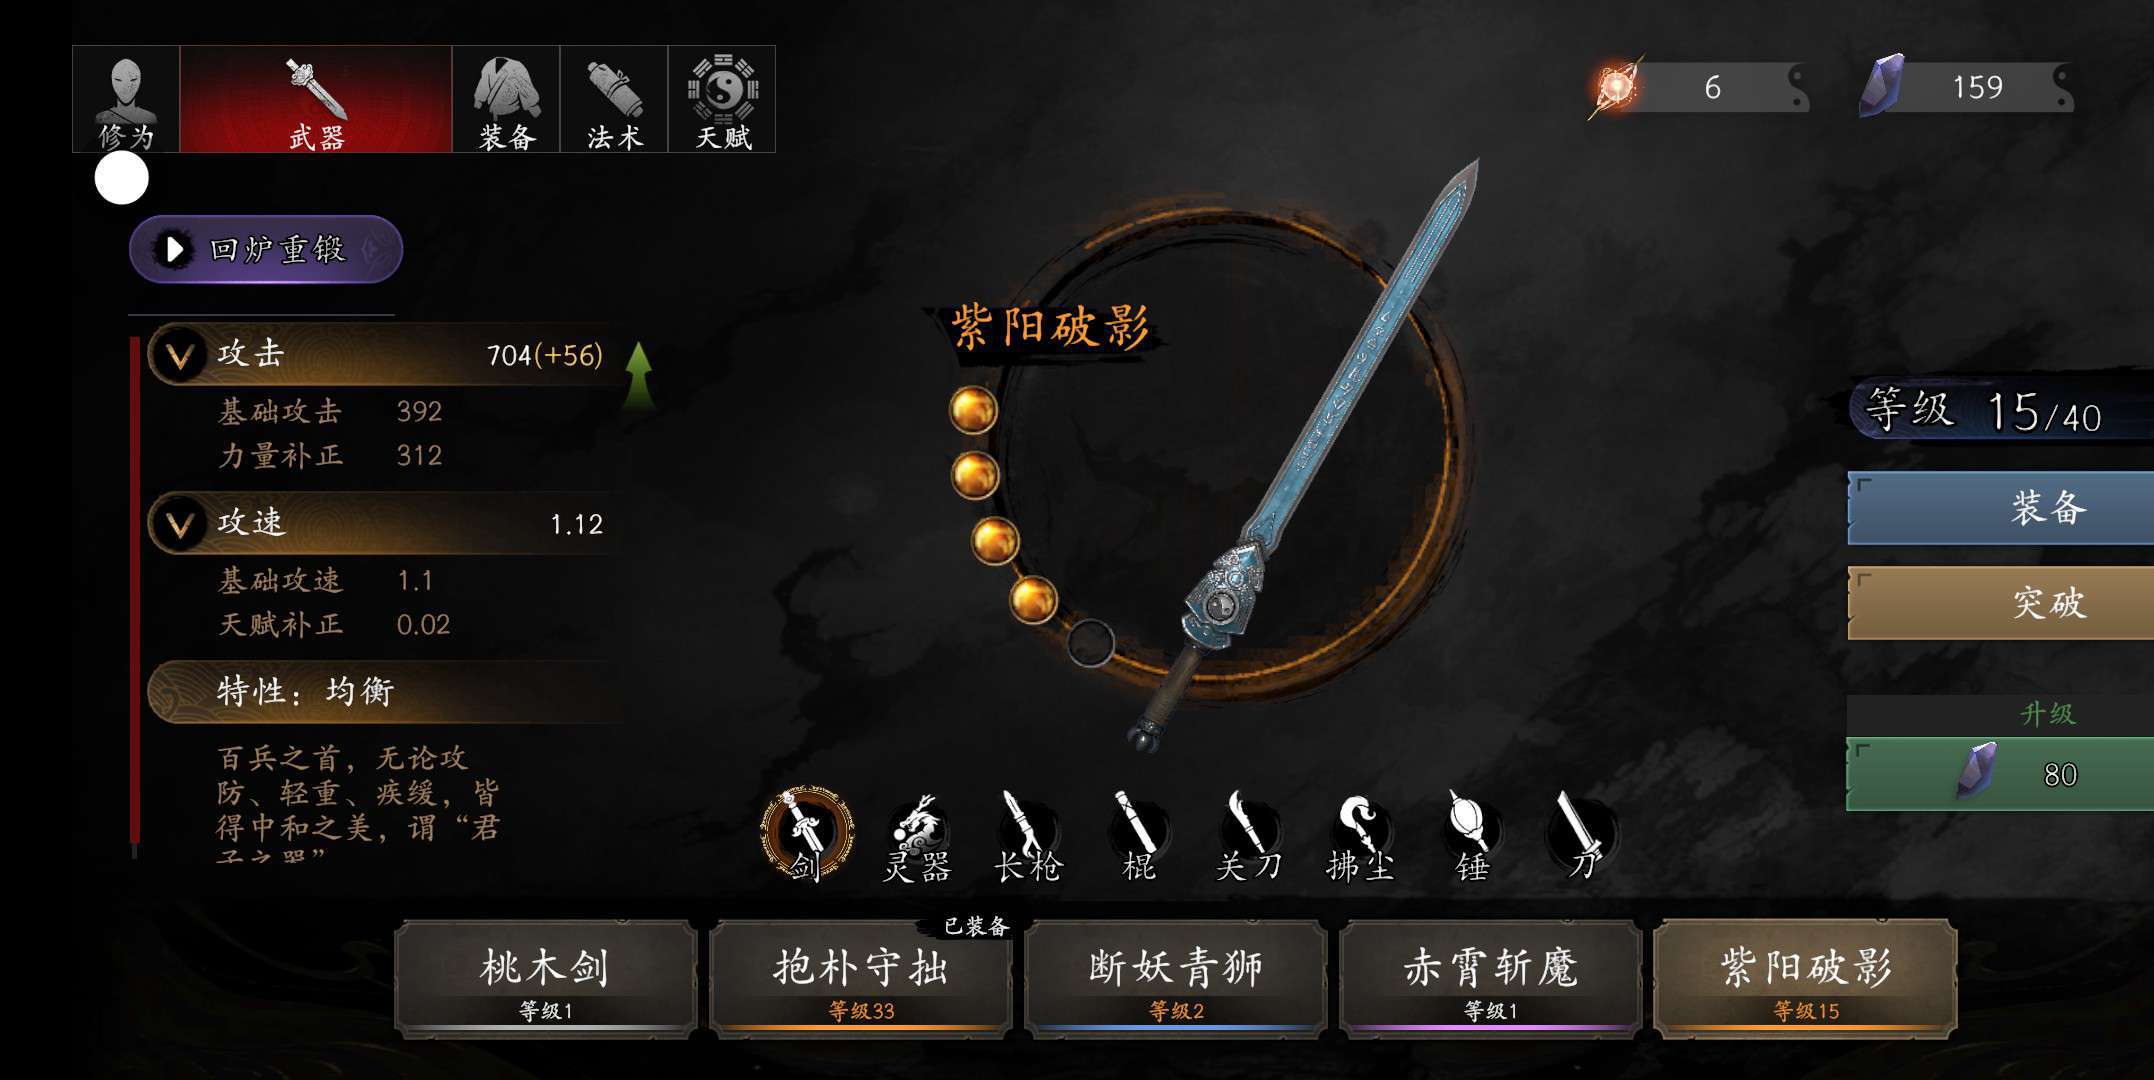Collapse the 攻击 attack stats section

(180, 355)
